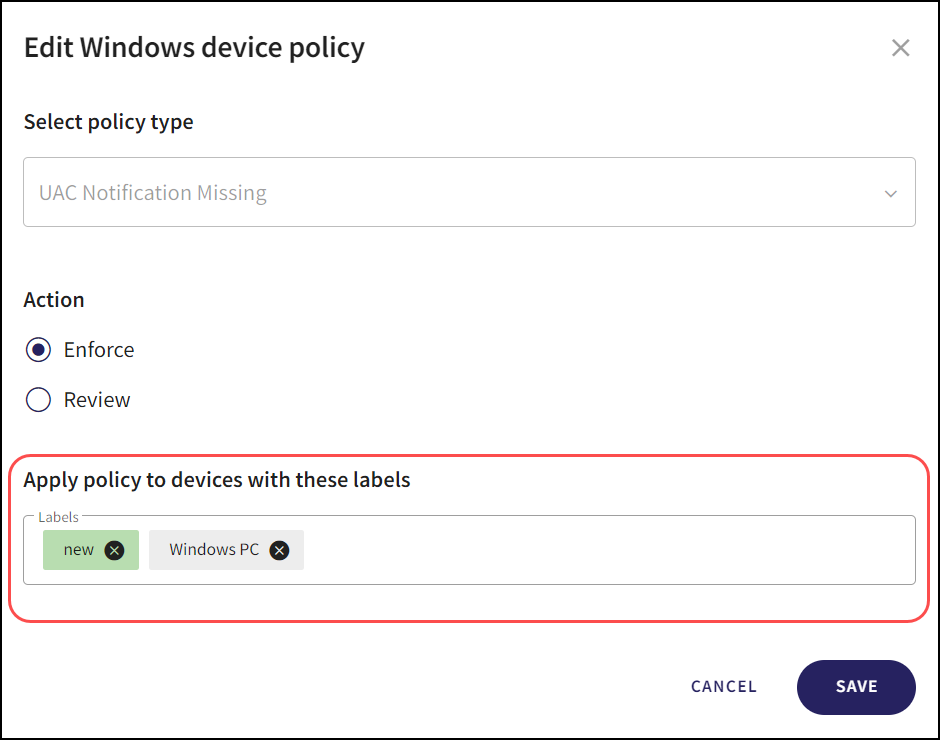Close the Edit Windows device policy dialog
Screen dimensions: 940x740
900,48
